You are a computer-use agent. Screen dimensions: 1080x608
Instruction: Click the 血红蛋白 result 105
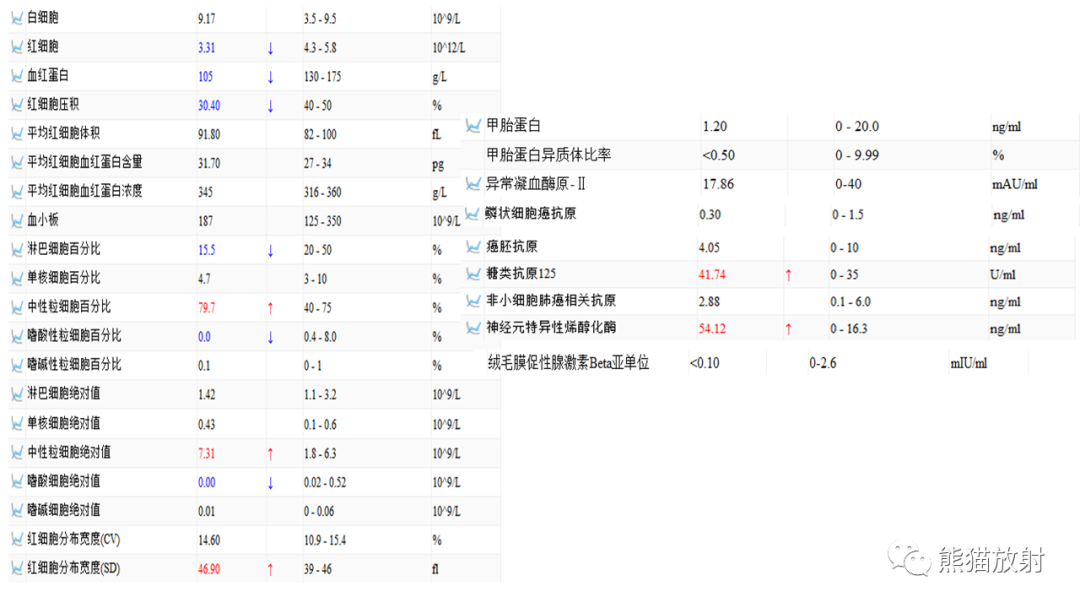[205, 76]
